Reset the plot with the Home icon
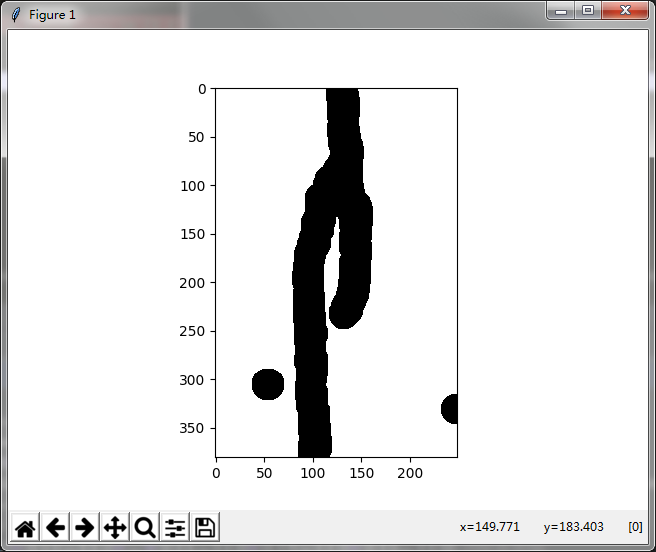This screenshot has width=656, height=552. click(x=25, y=527)
